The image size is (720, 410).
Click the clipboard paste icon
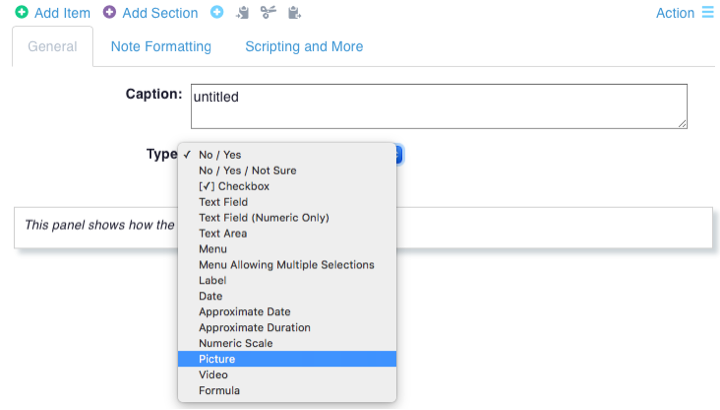click(293, 13)
